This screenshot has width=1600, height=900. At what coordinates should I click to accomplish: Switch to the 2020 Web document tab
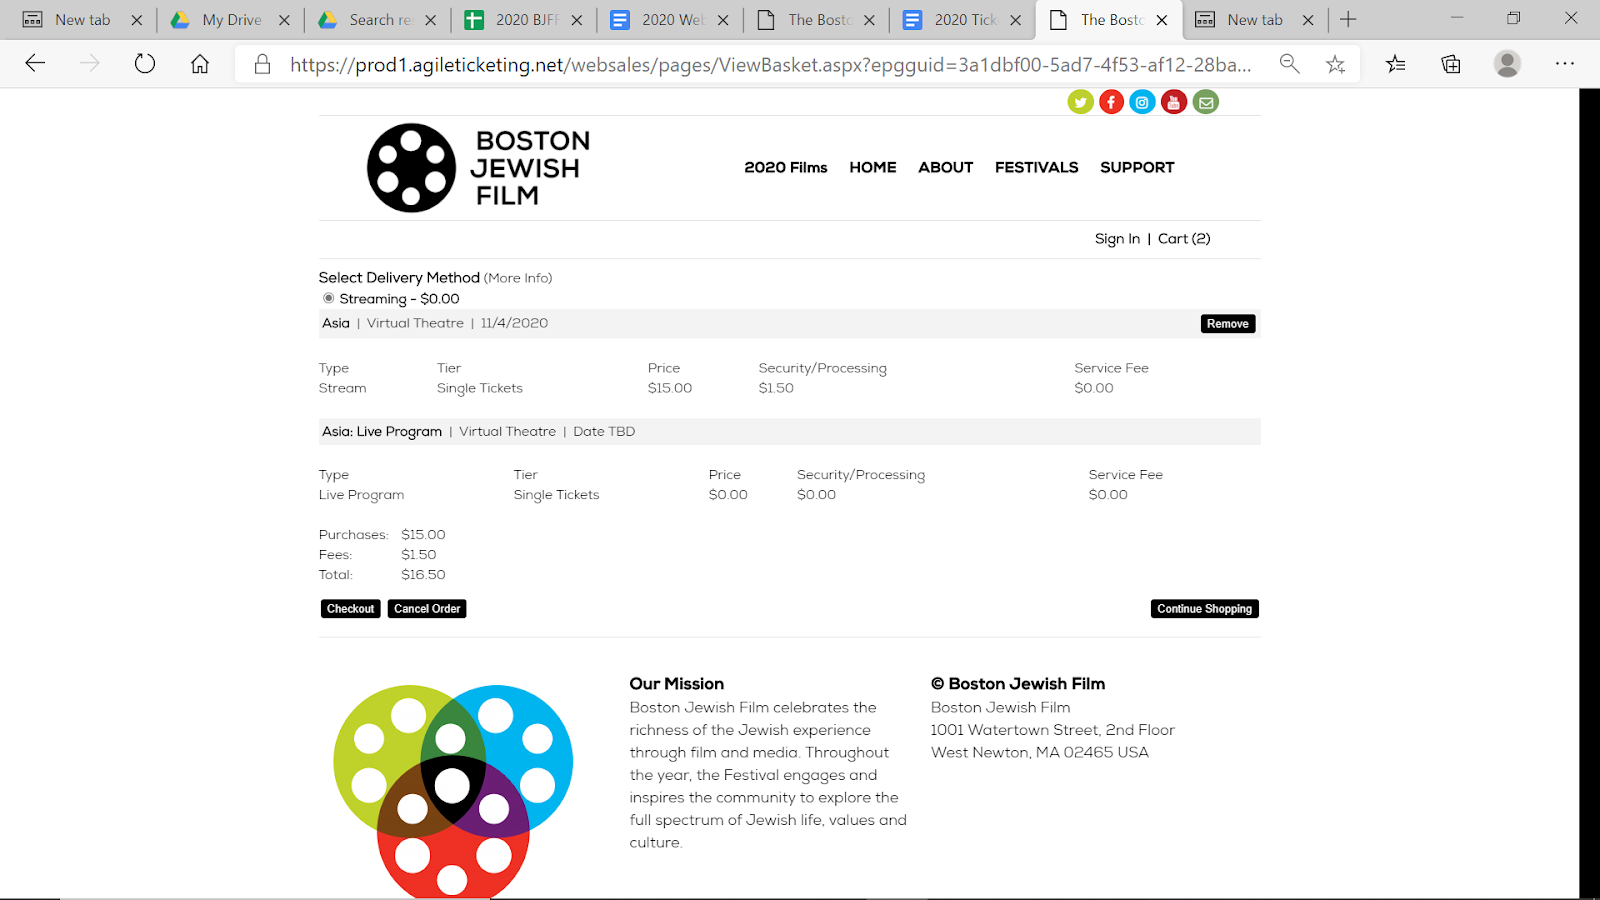668,20
